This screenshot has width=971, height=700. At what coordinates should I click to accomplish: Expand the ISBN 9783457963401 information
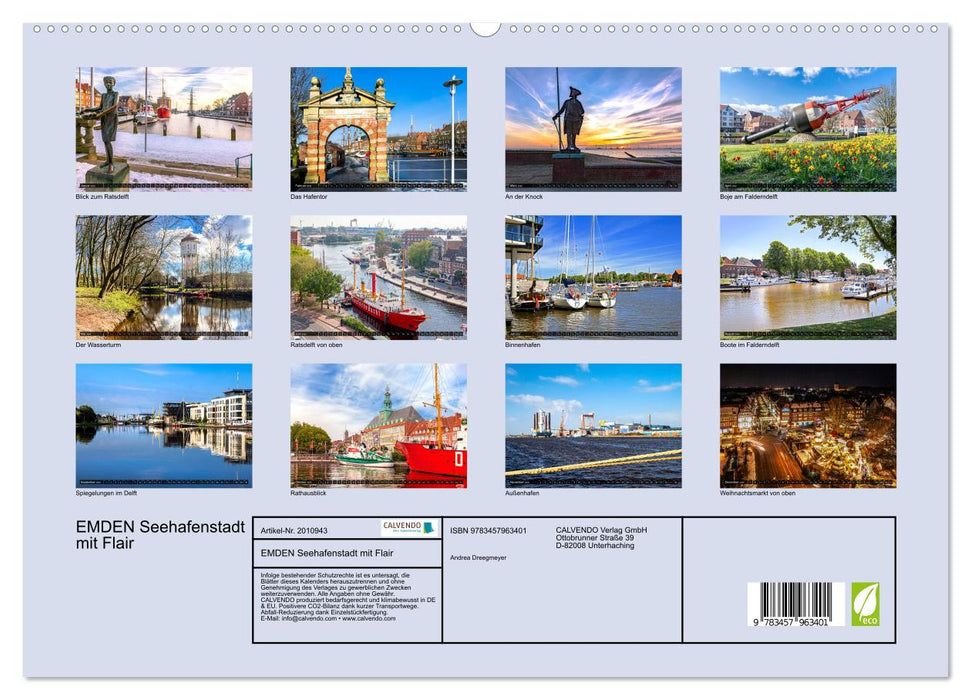point(488,530)
